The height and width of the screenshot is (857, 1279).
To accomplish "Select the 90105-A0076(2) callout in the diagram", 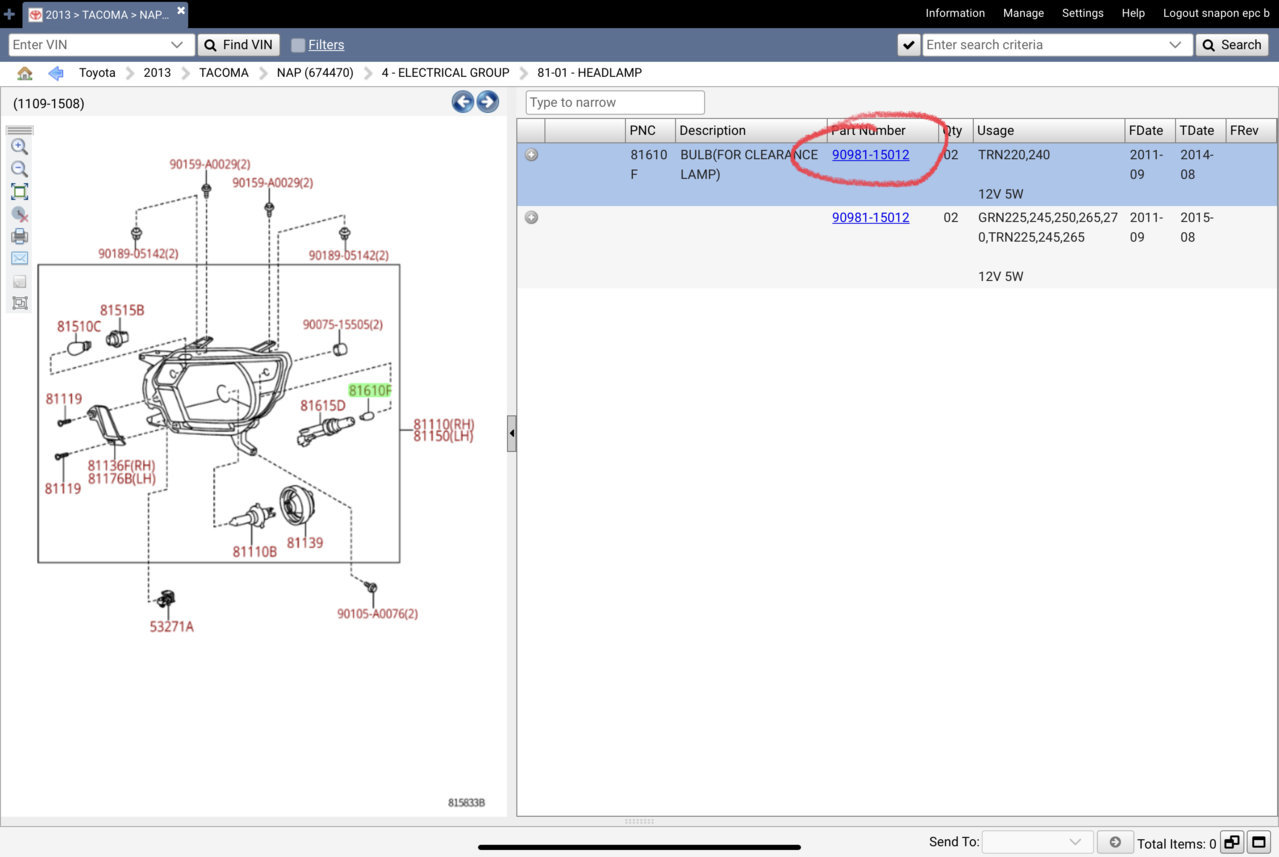I will tap(377, 613).
